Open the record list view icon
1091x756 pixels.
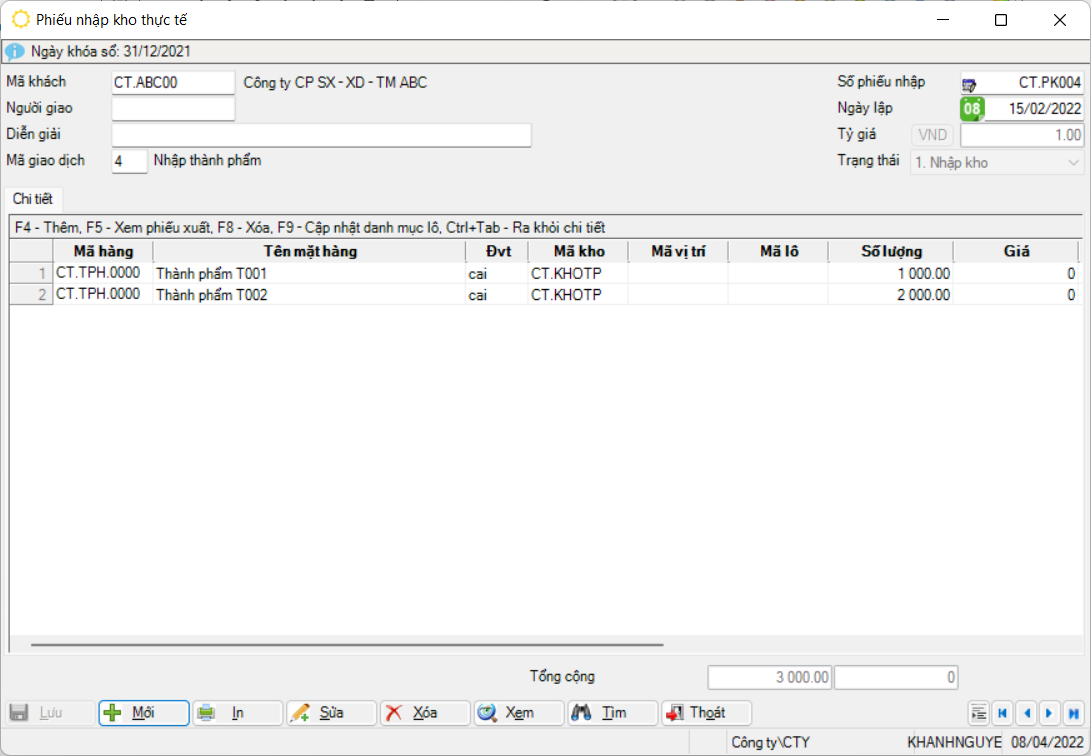click(x=979, y=713)
